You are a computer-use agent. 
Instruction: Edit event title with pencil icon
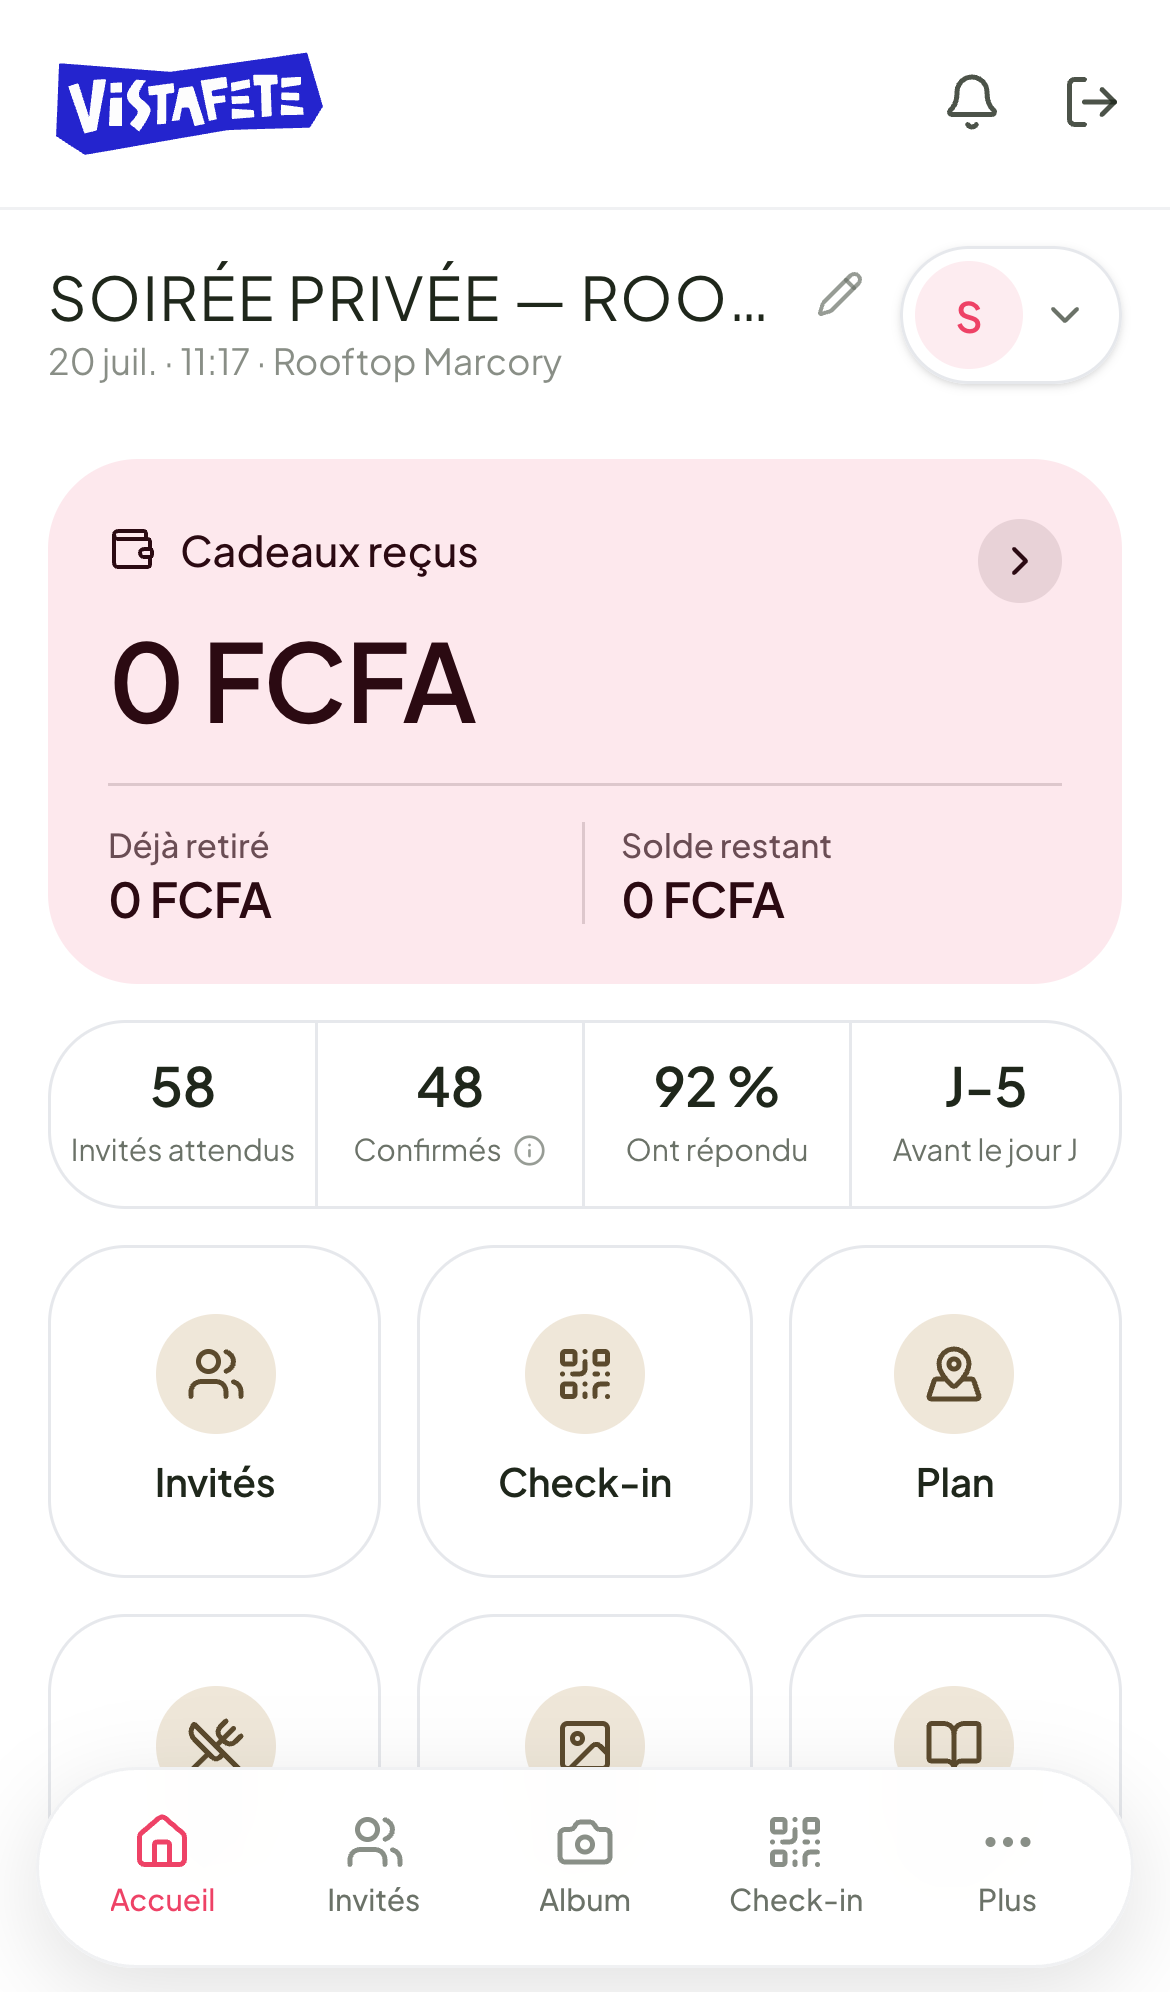coord(840,295)
